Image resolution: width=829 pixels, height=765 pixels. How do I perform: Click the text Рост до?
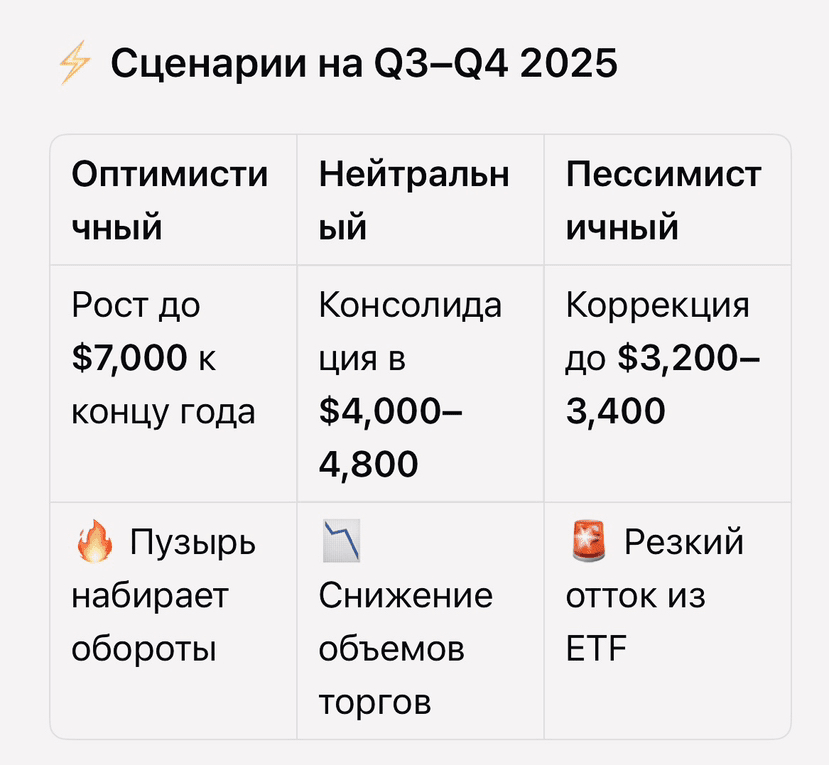point(136,305)
